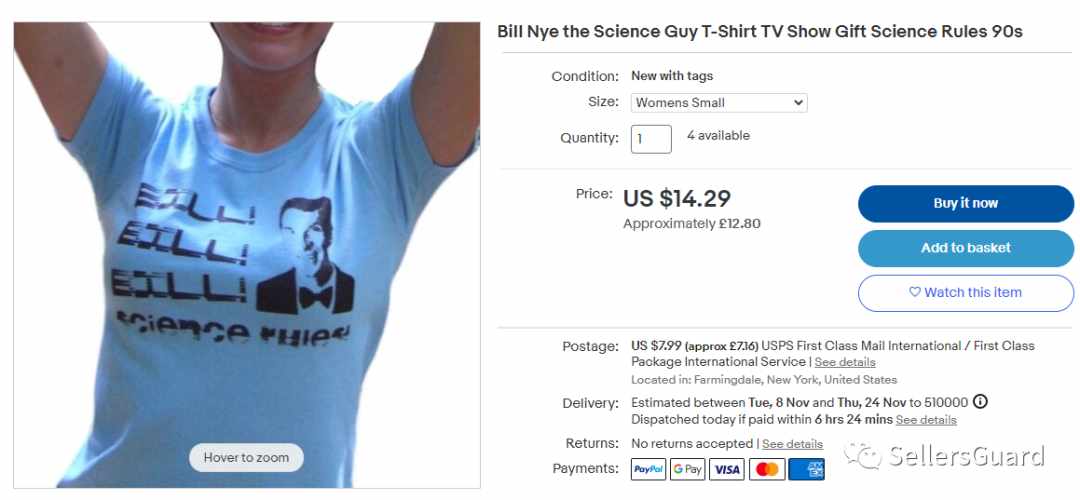Click the dropdown arrow of Size selector
This screenshot has width=1080, height=500.
pyautogui.click(x=798, y=103)
